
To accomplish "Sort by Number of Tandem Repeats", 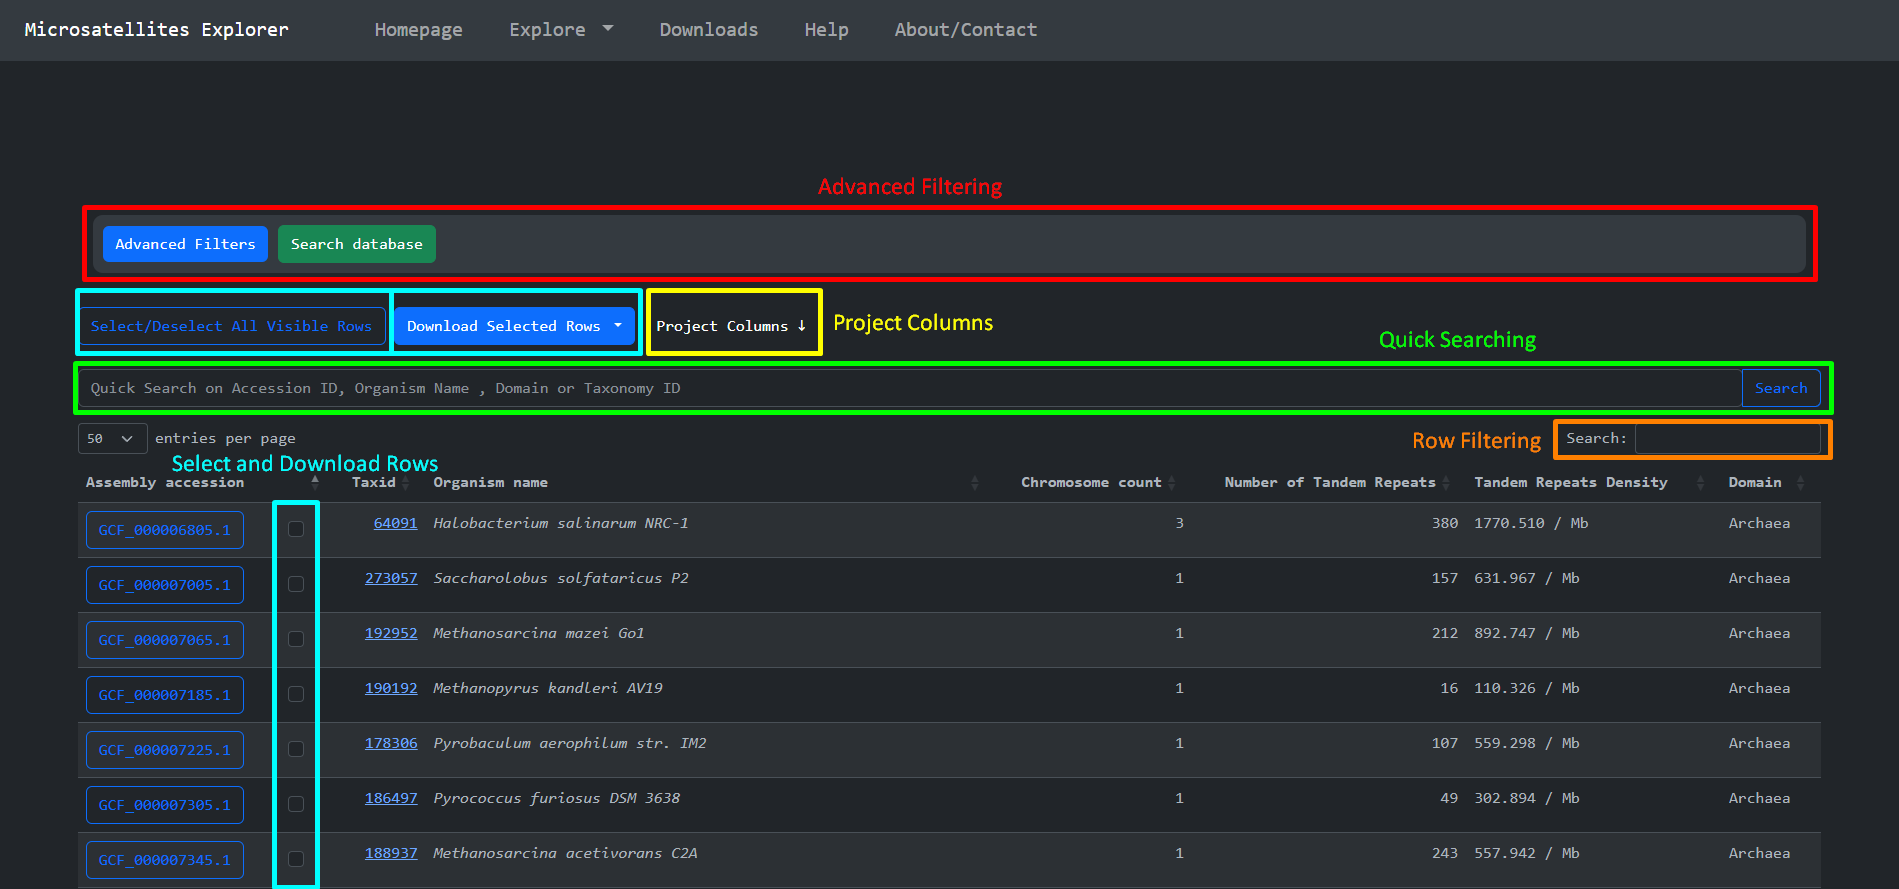I will 1446,483.
